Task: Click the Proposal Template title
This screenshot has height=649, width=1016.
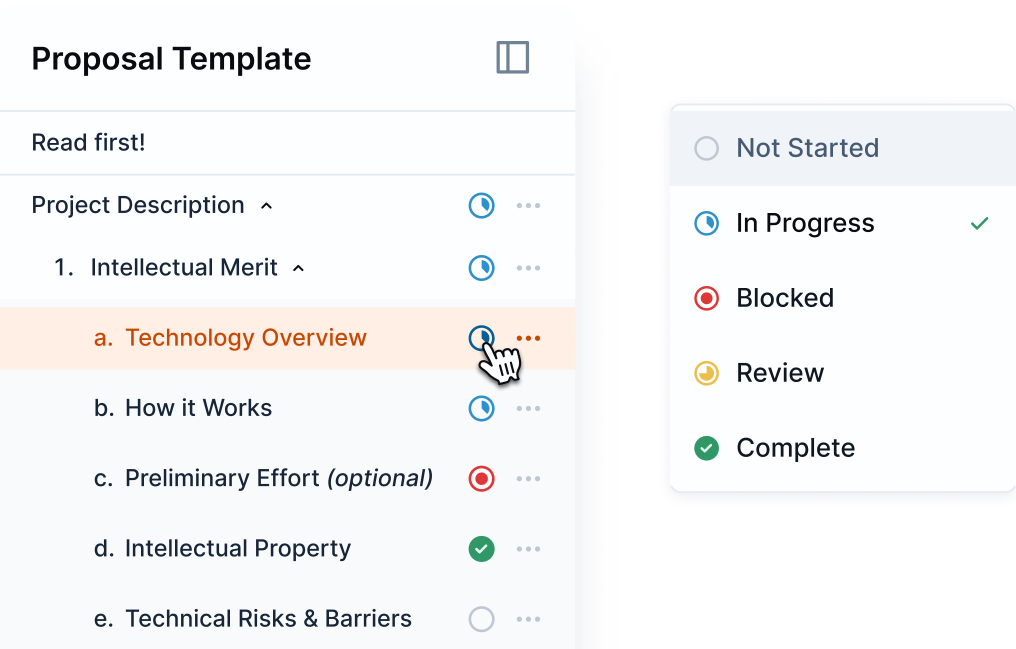Action: tap(170, 58)
